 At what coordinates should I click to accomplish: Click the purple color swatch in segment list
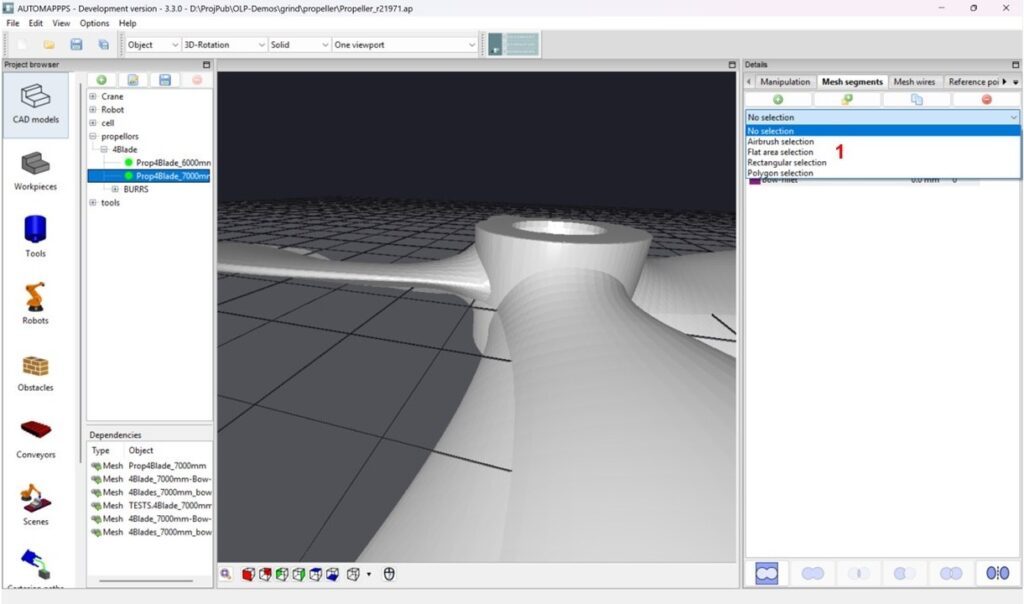754,180
